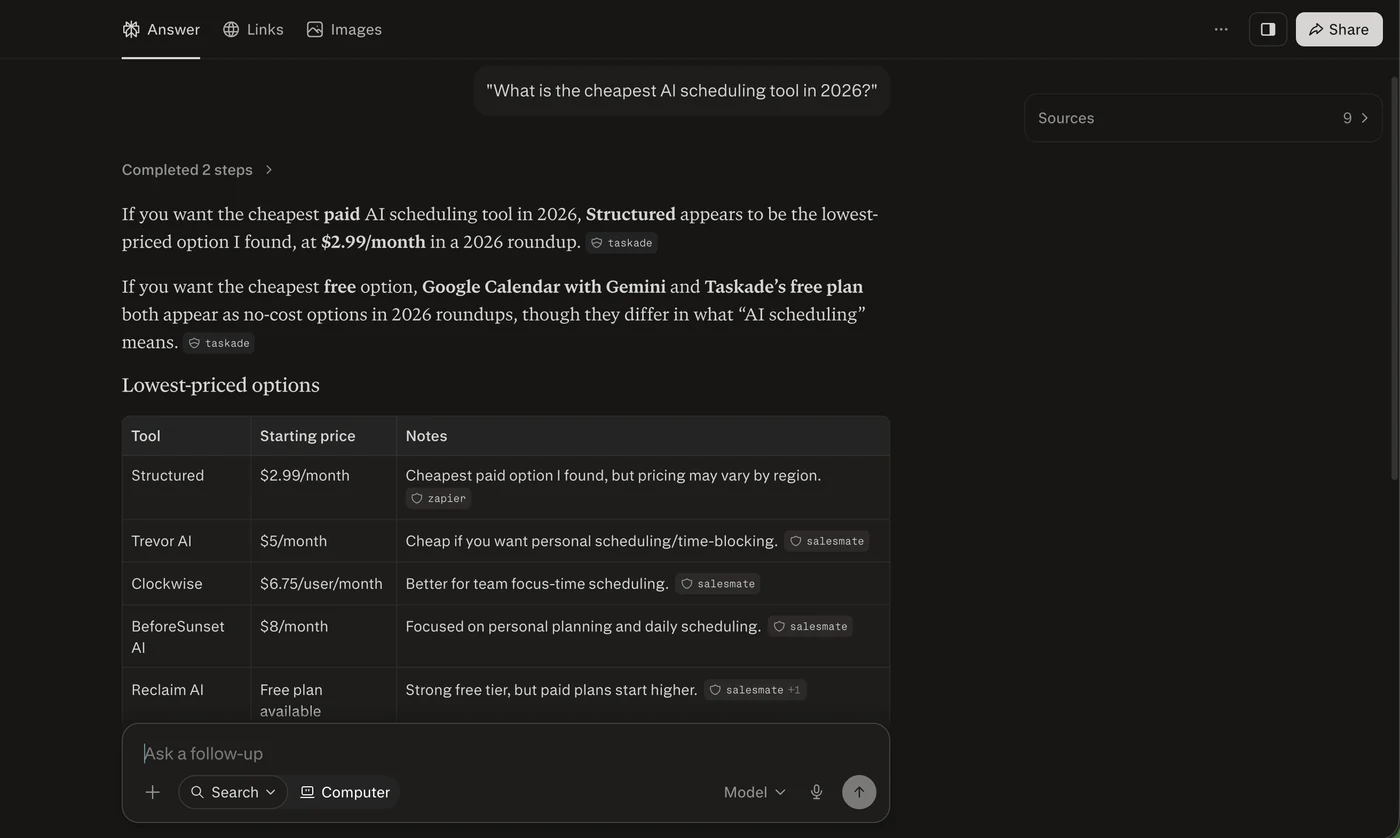Screen dimensions: 1400x838
Task: Switch to the Answer tab
Action: [x=161, y=29]
